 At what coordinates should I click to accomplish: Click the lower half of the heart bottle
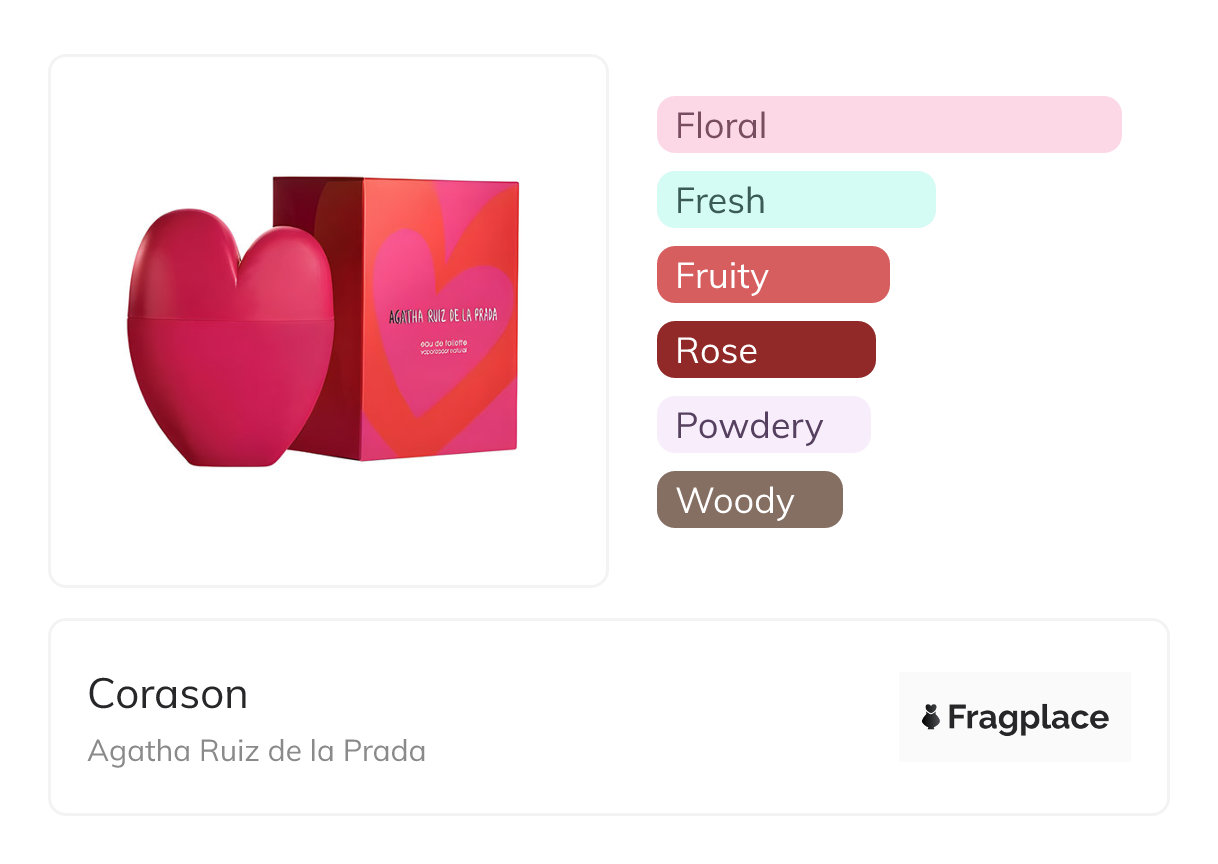(x=231, y=392)
